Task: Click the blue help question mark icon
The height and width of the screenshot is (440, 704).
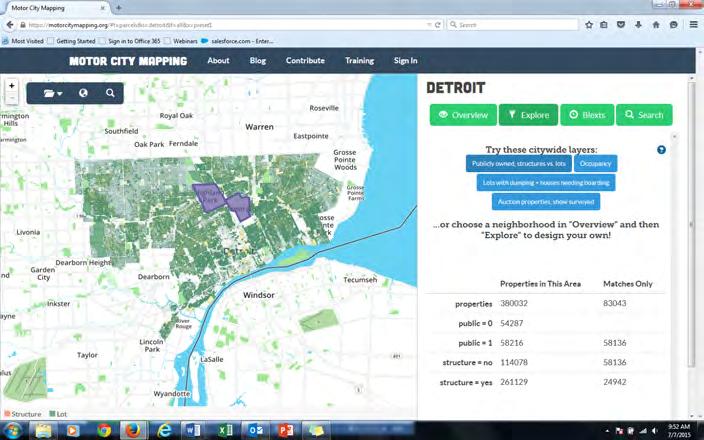Action: click(x=661, y=150)
